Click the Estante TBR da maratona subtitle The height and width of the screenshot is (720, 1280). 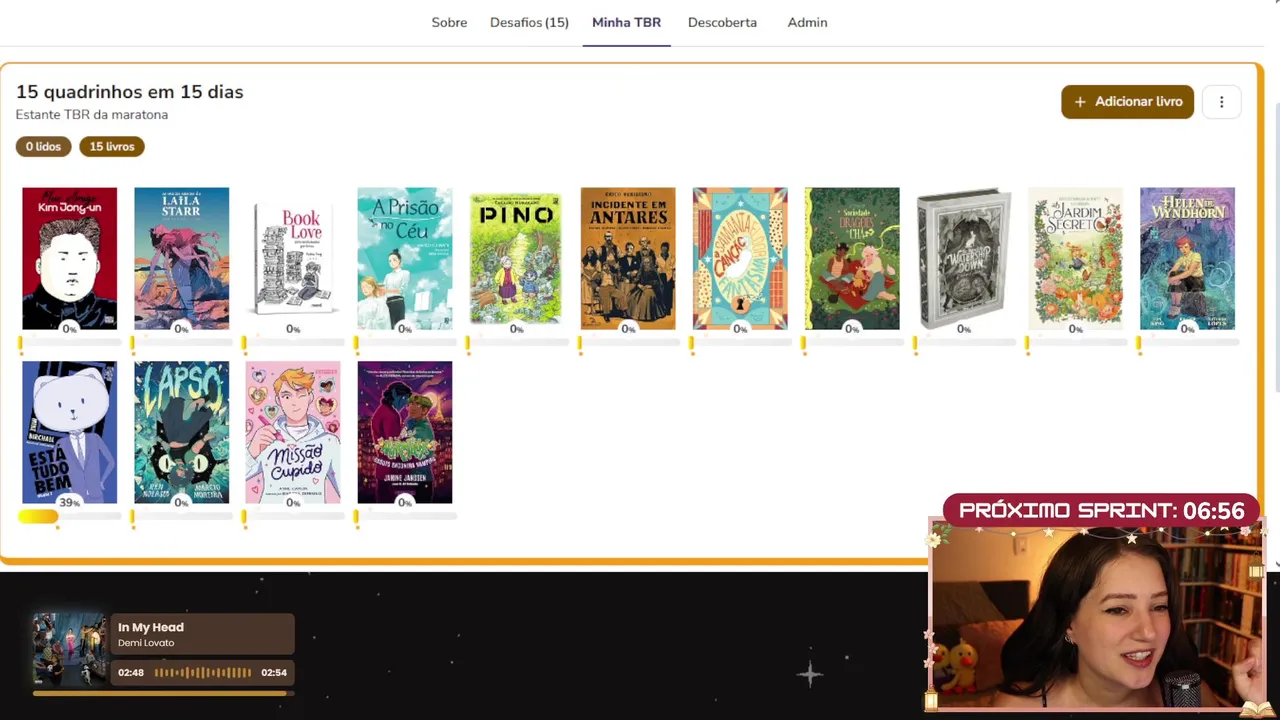coord(92,115)
